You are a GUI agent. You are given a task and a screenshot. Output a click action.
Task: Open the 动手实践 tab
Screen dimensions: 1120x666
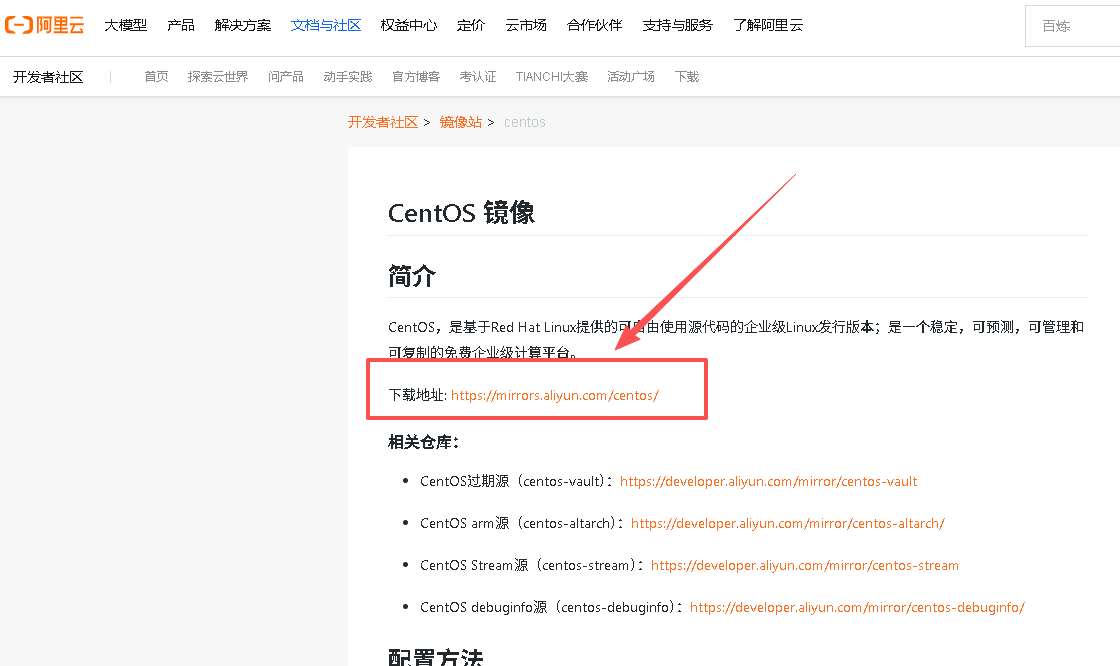(x=348, y=76)
